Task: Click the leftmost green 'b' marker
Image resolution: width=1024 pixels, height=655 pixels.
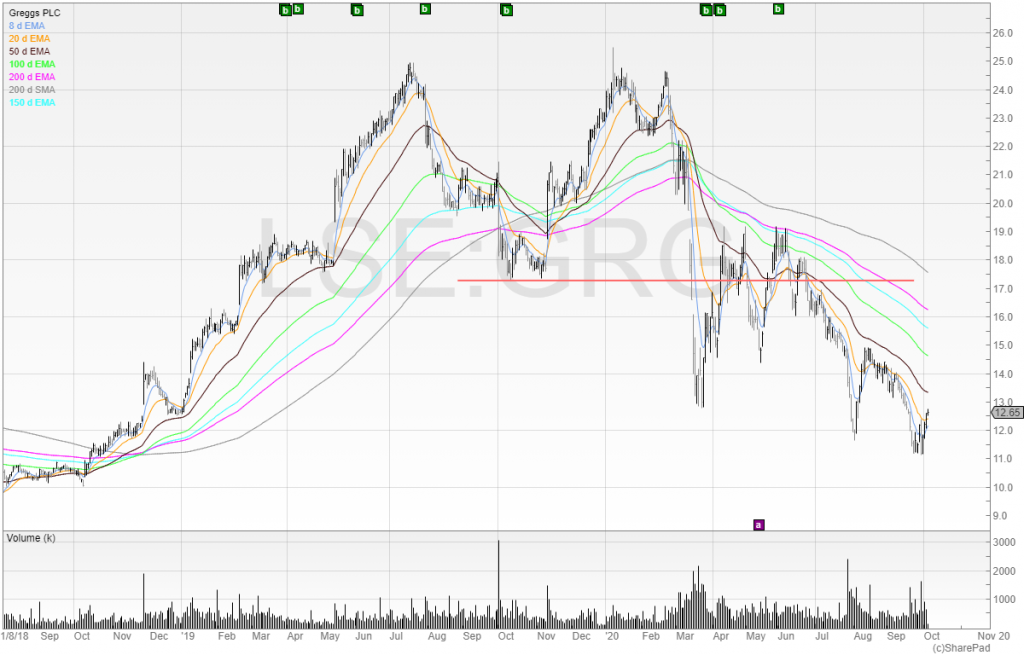Action: click(x=285, y=10)
